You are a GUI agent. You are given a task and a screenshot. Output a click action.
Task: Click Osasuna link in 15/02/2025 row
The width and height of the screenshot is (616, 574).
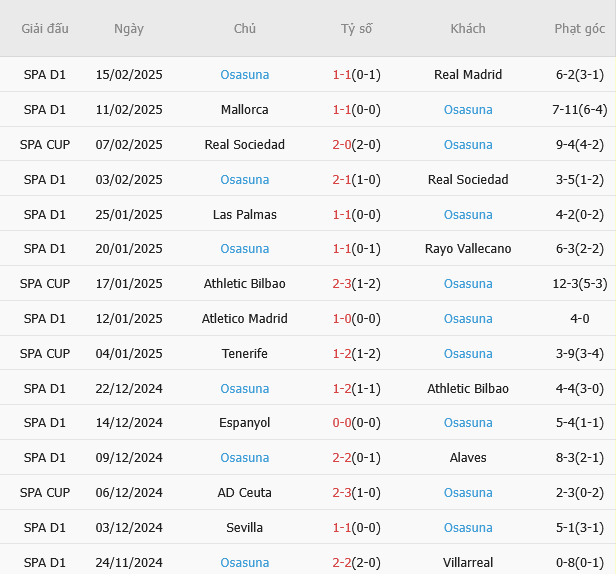(245, 75)
